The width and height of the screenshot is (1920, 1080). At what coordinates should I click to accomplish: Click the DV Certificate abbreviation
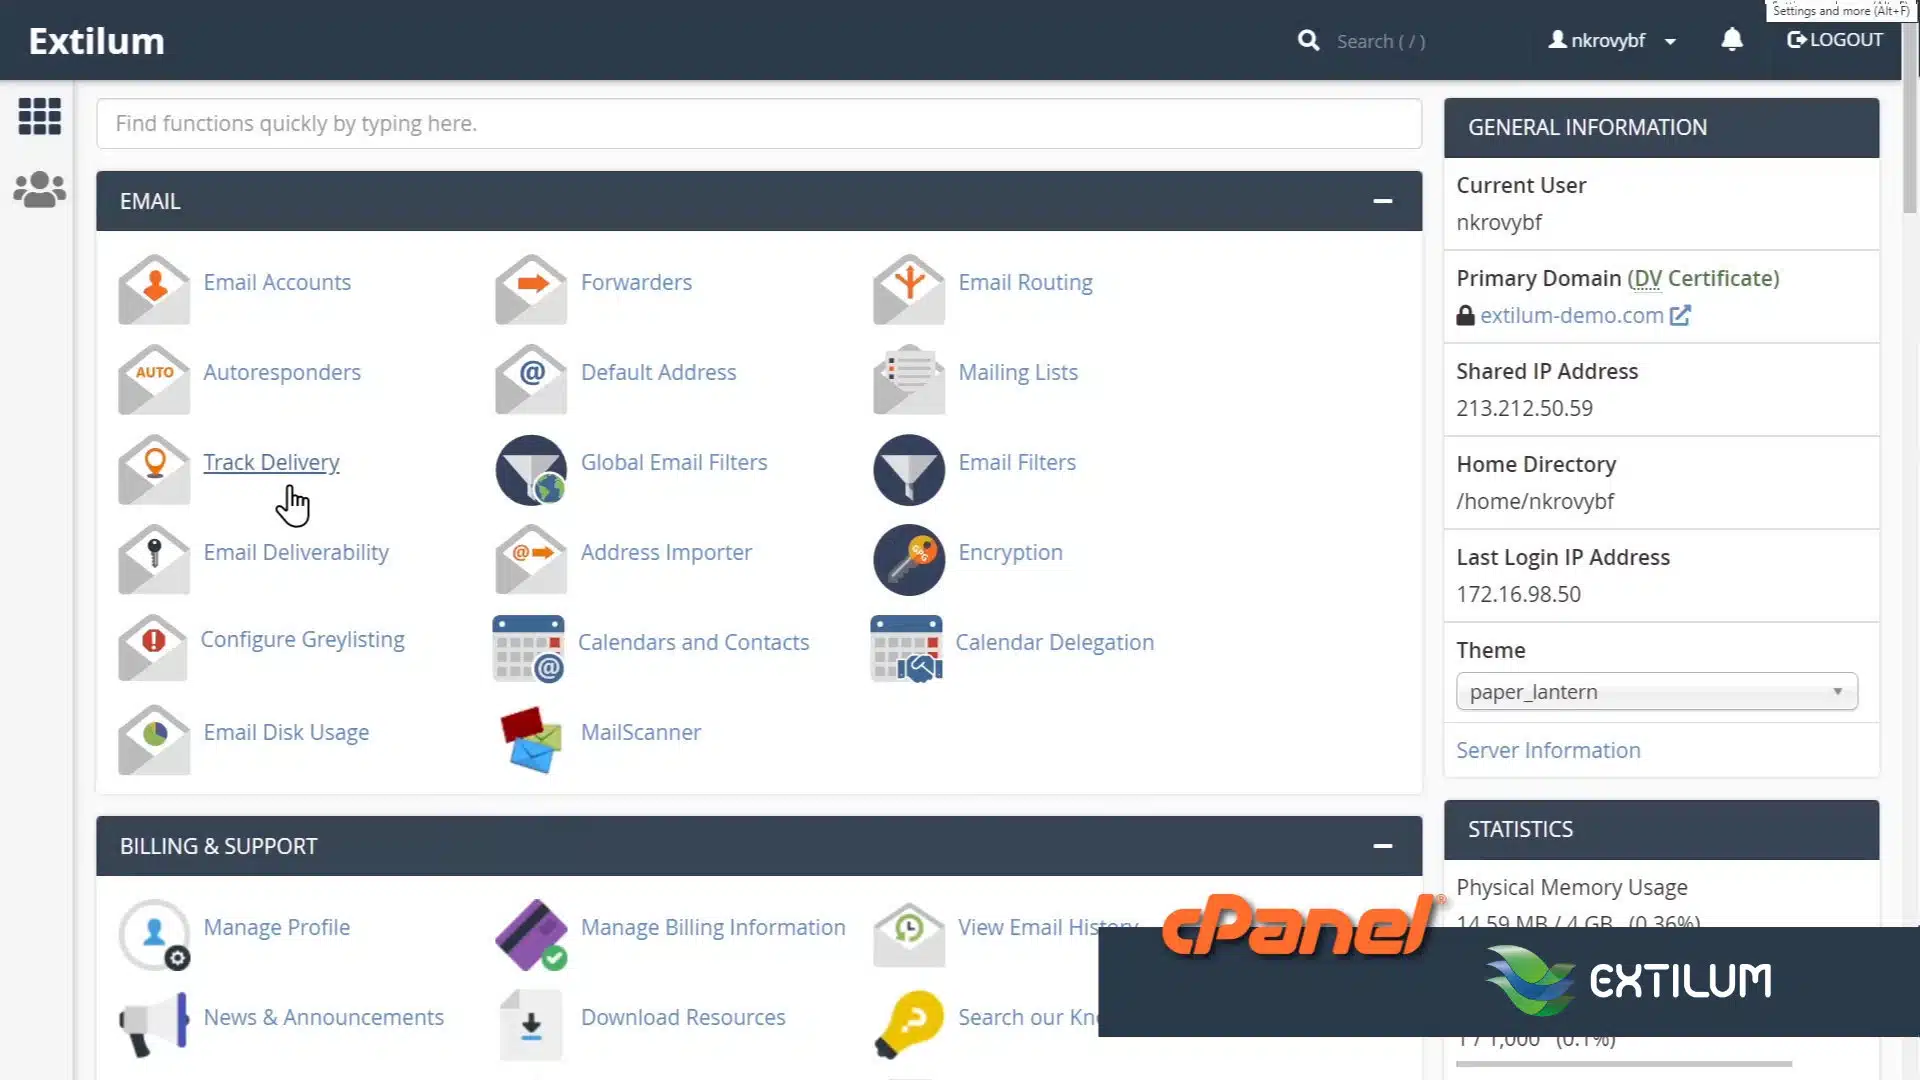coord(1647,278)
